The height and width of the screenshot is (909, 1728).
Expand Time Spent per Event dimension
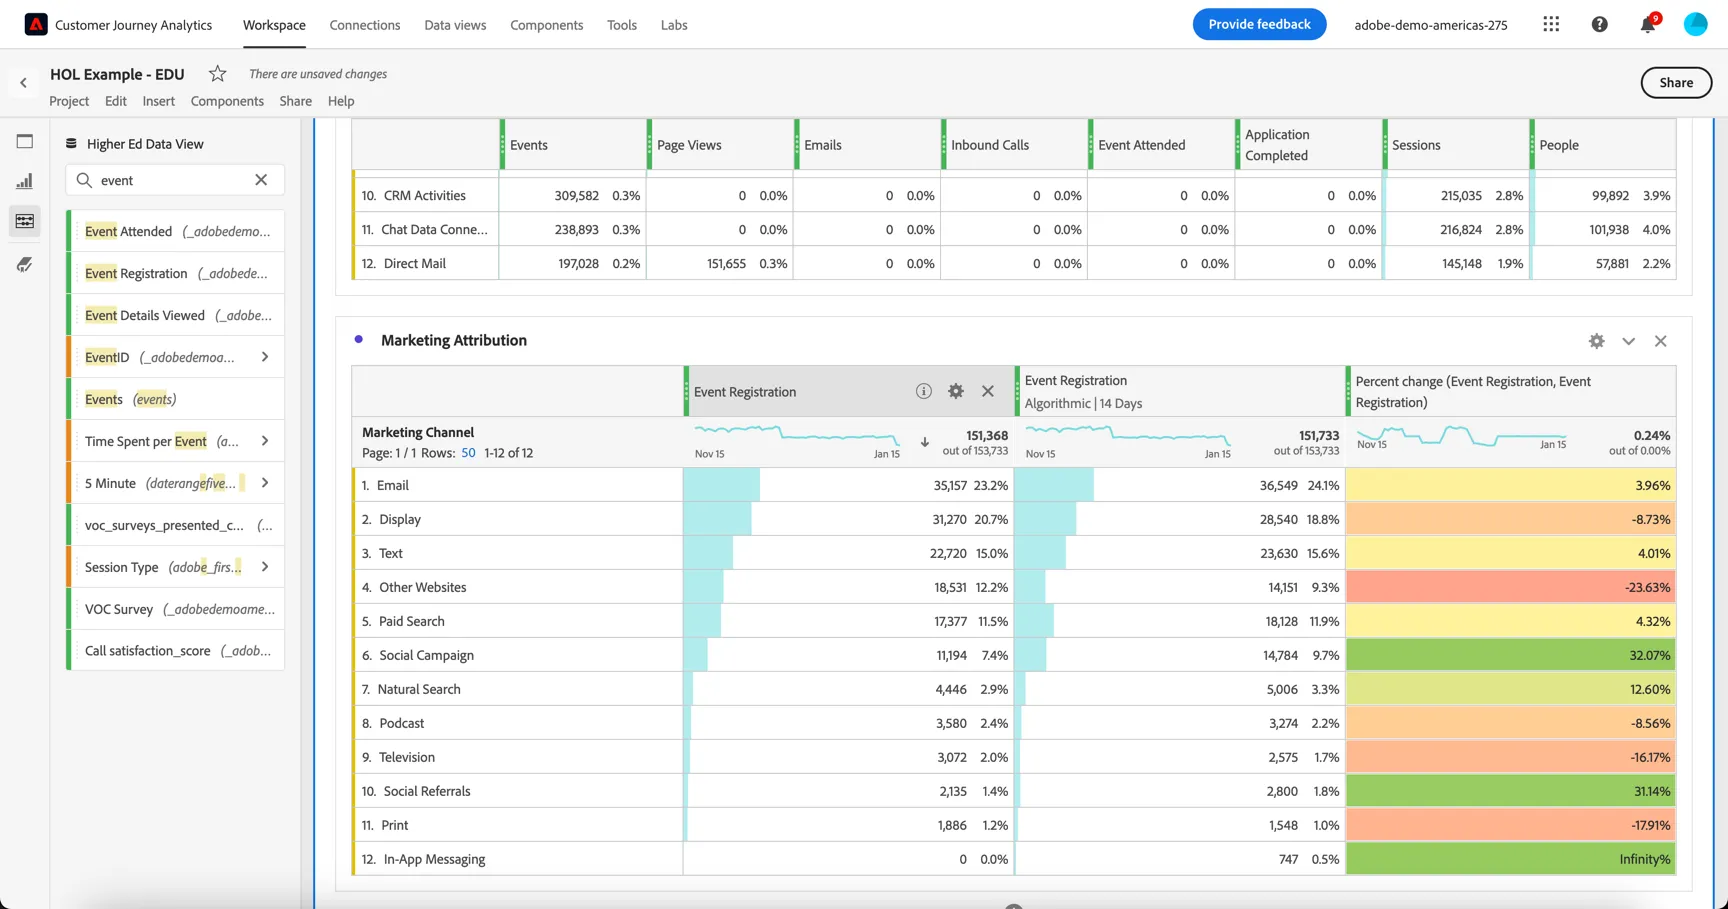[x=265, y=441]
